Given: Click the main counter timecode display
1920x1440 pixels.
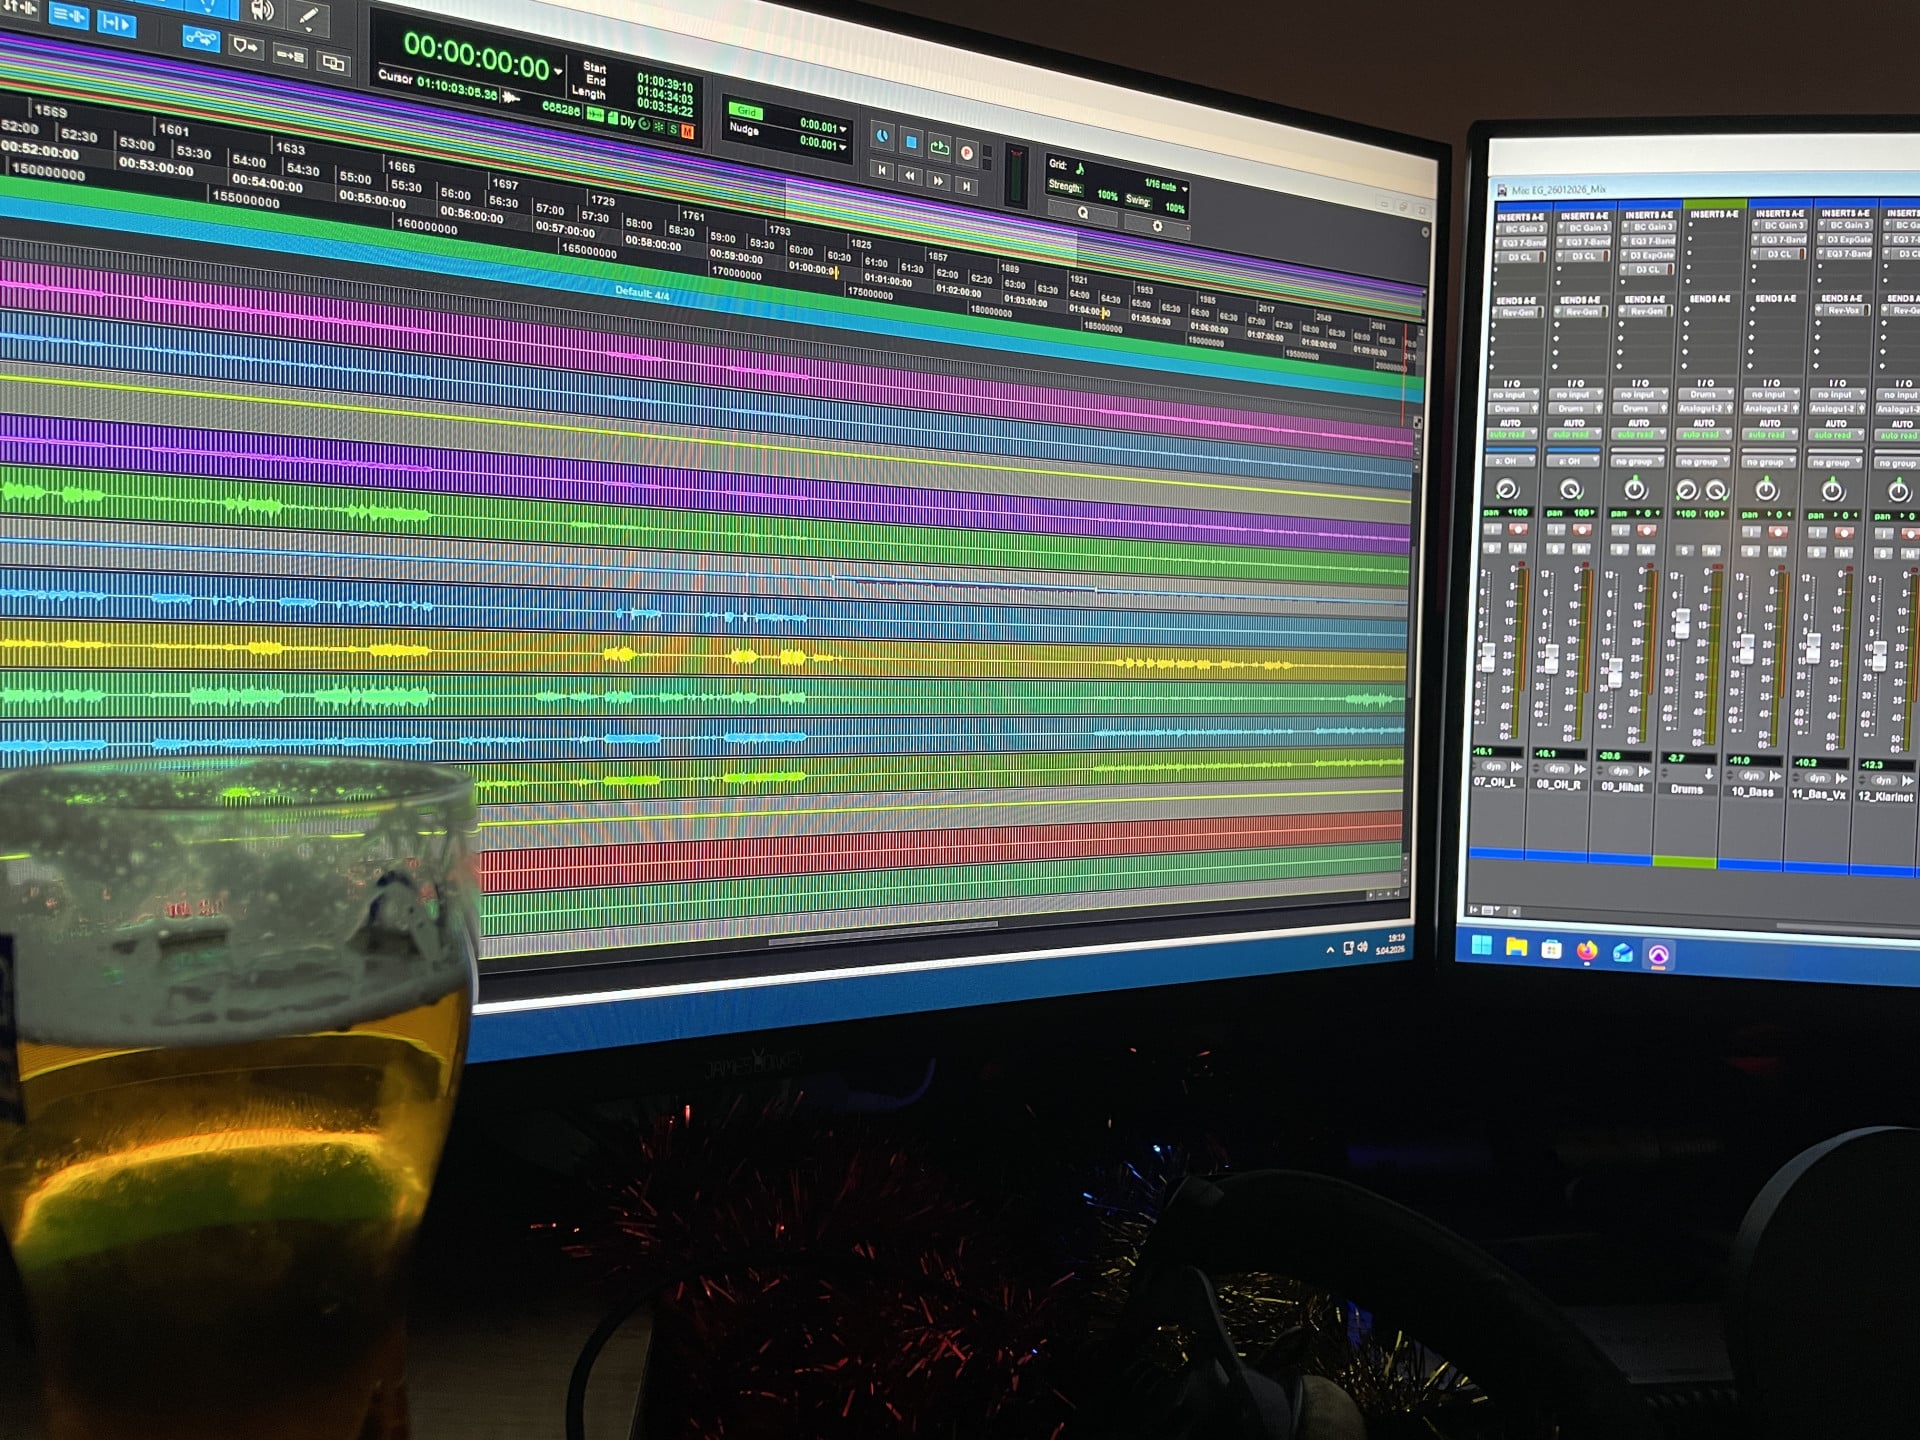Looking at the screenshot, I should [477, 57].
